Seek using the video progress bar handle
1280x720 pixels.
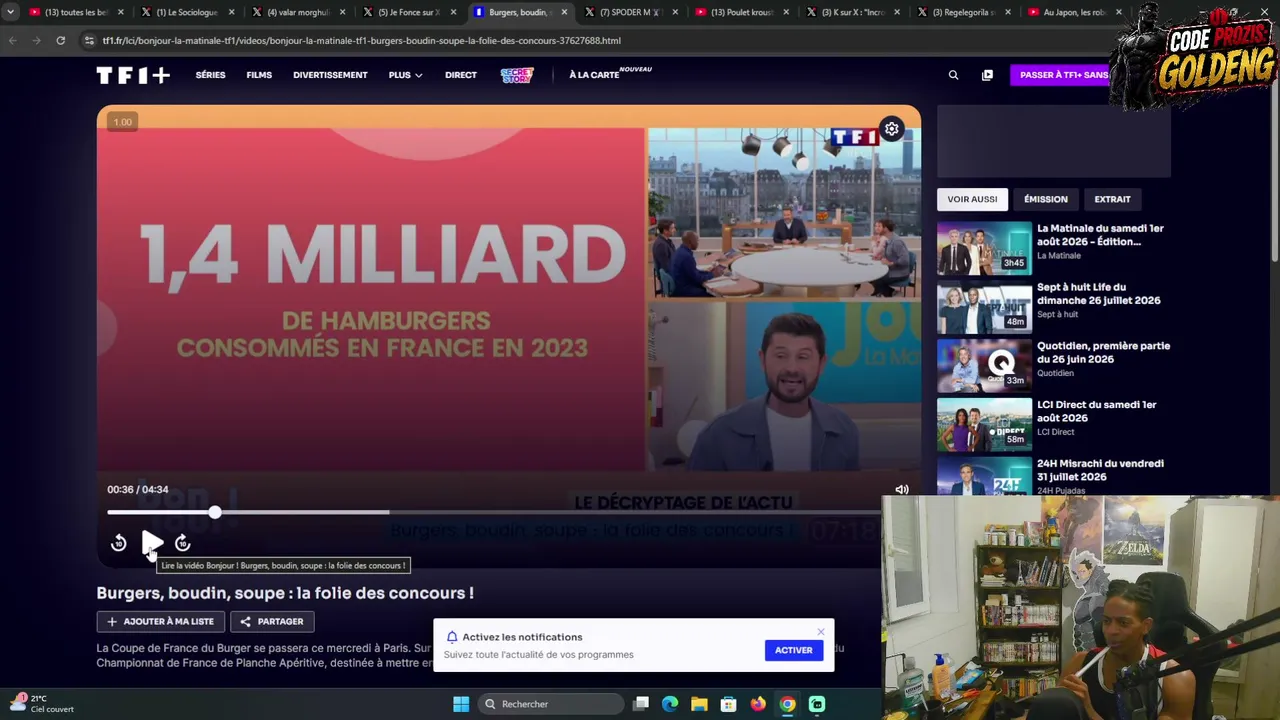pyautogui.click(x=215, y=513)
